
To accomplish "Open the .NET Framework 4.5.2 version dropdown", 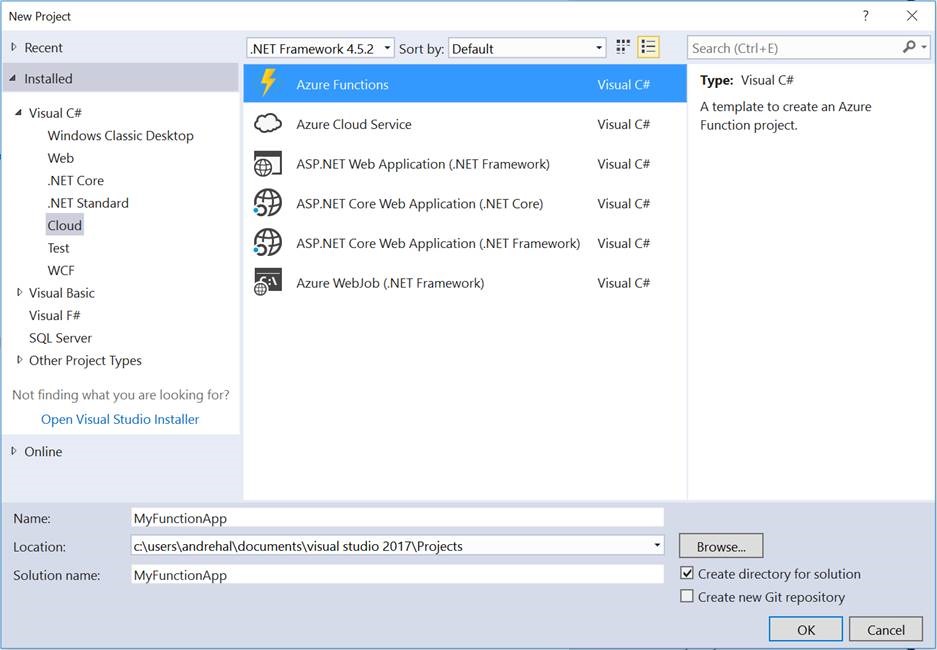I will [x=320, y=48].
